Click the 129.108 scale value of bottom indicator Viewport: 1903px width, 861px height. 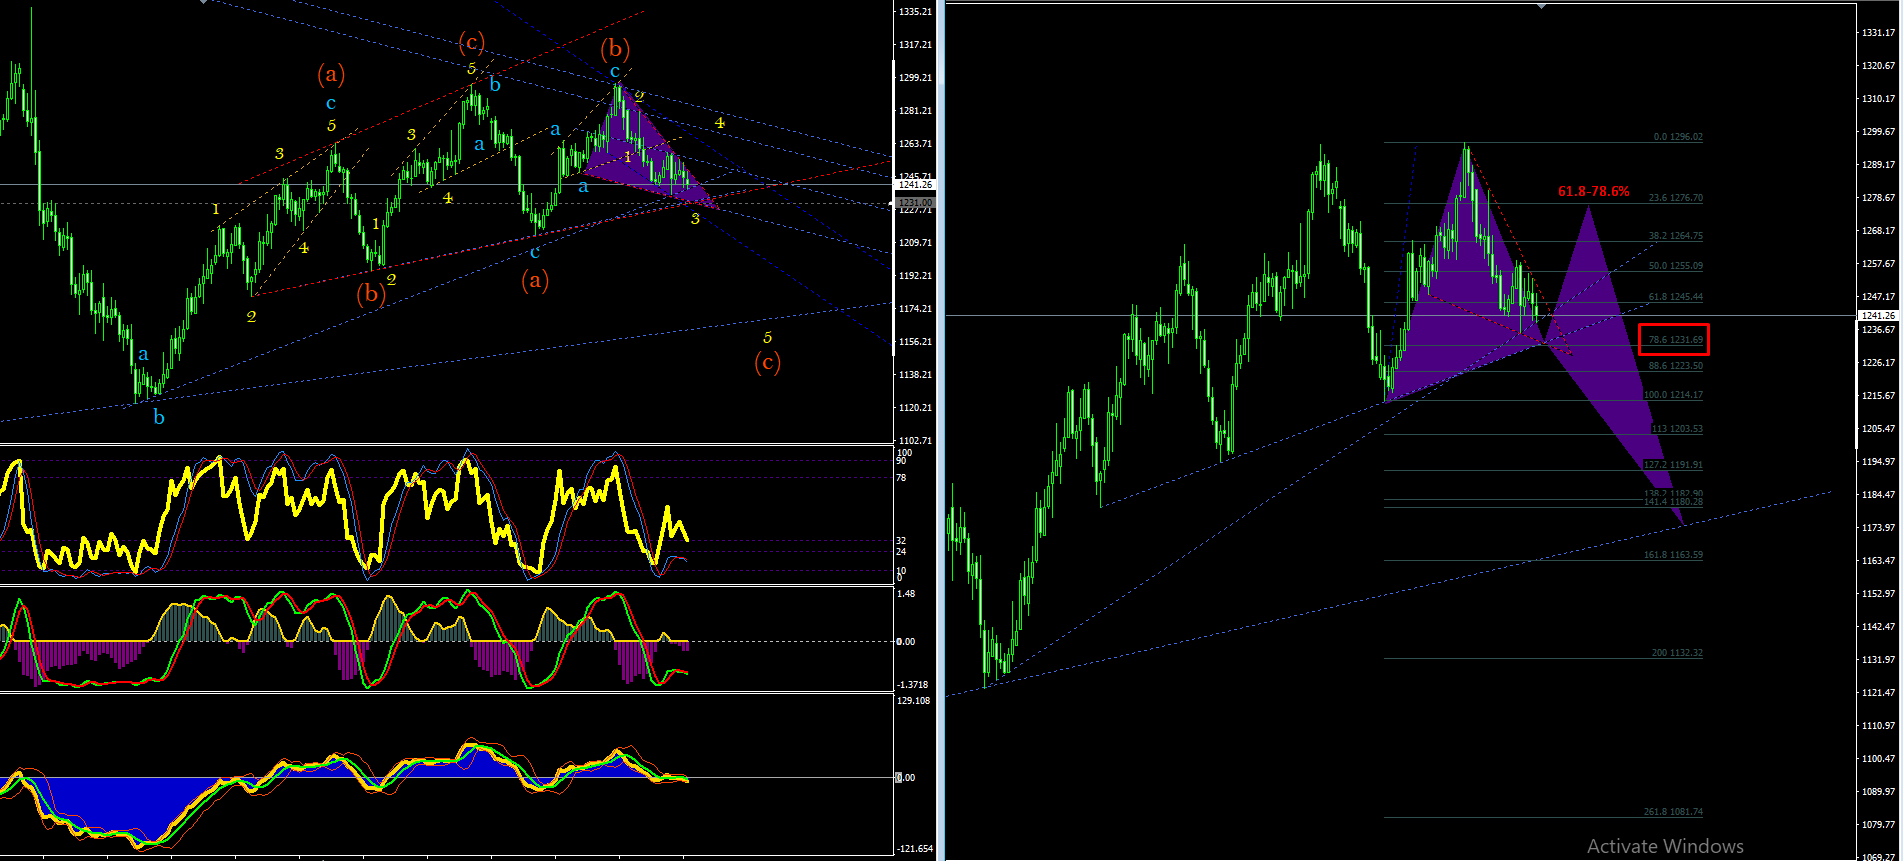click(x=915, y=701)
